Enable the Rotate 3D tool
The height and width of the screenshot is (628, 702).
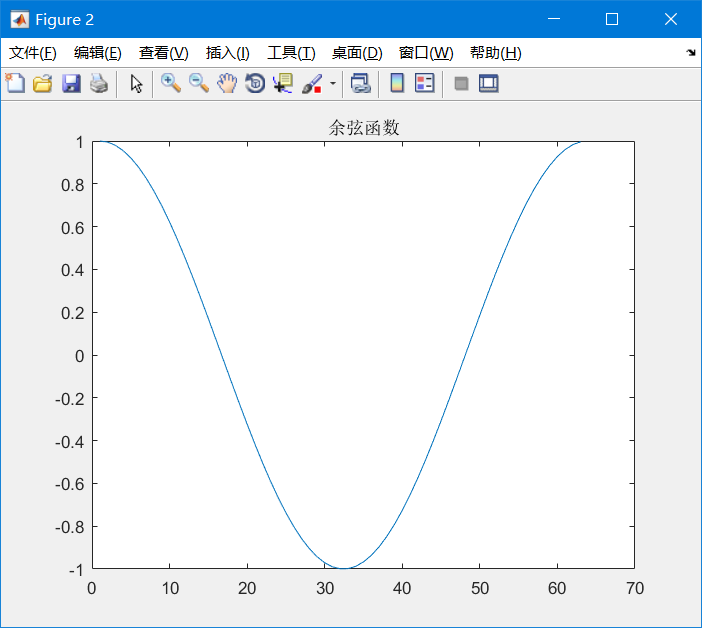tap(255, 83)
